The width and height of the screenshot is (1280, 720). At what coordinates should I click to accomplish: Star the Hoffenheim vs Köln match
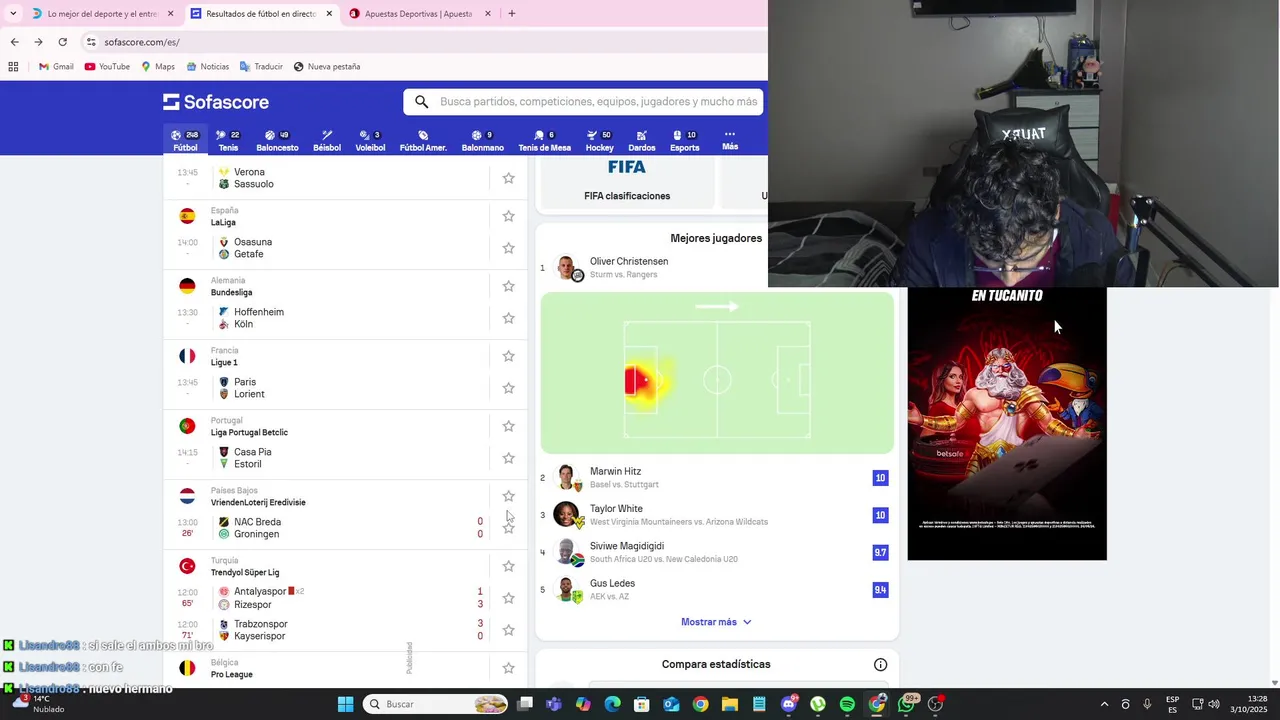[508, 318]
